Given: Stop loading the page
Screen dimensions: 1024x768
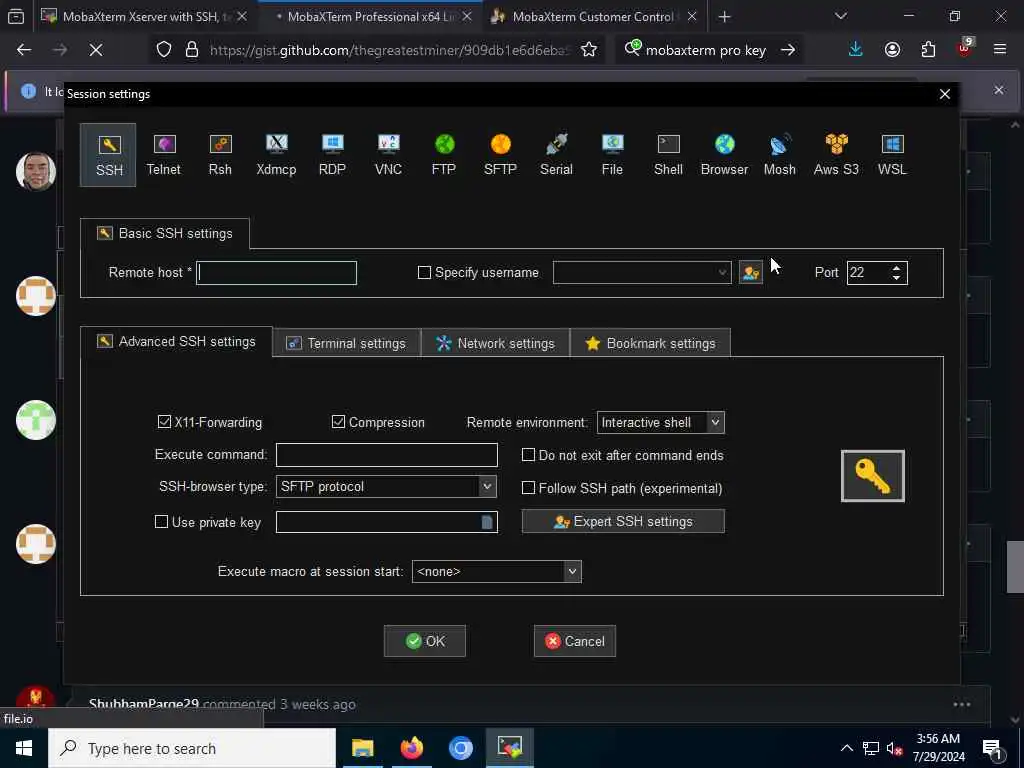Looking at the screenshot, I should [95, 50].
